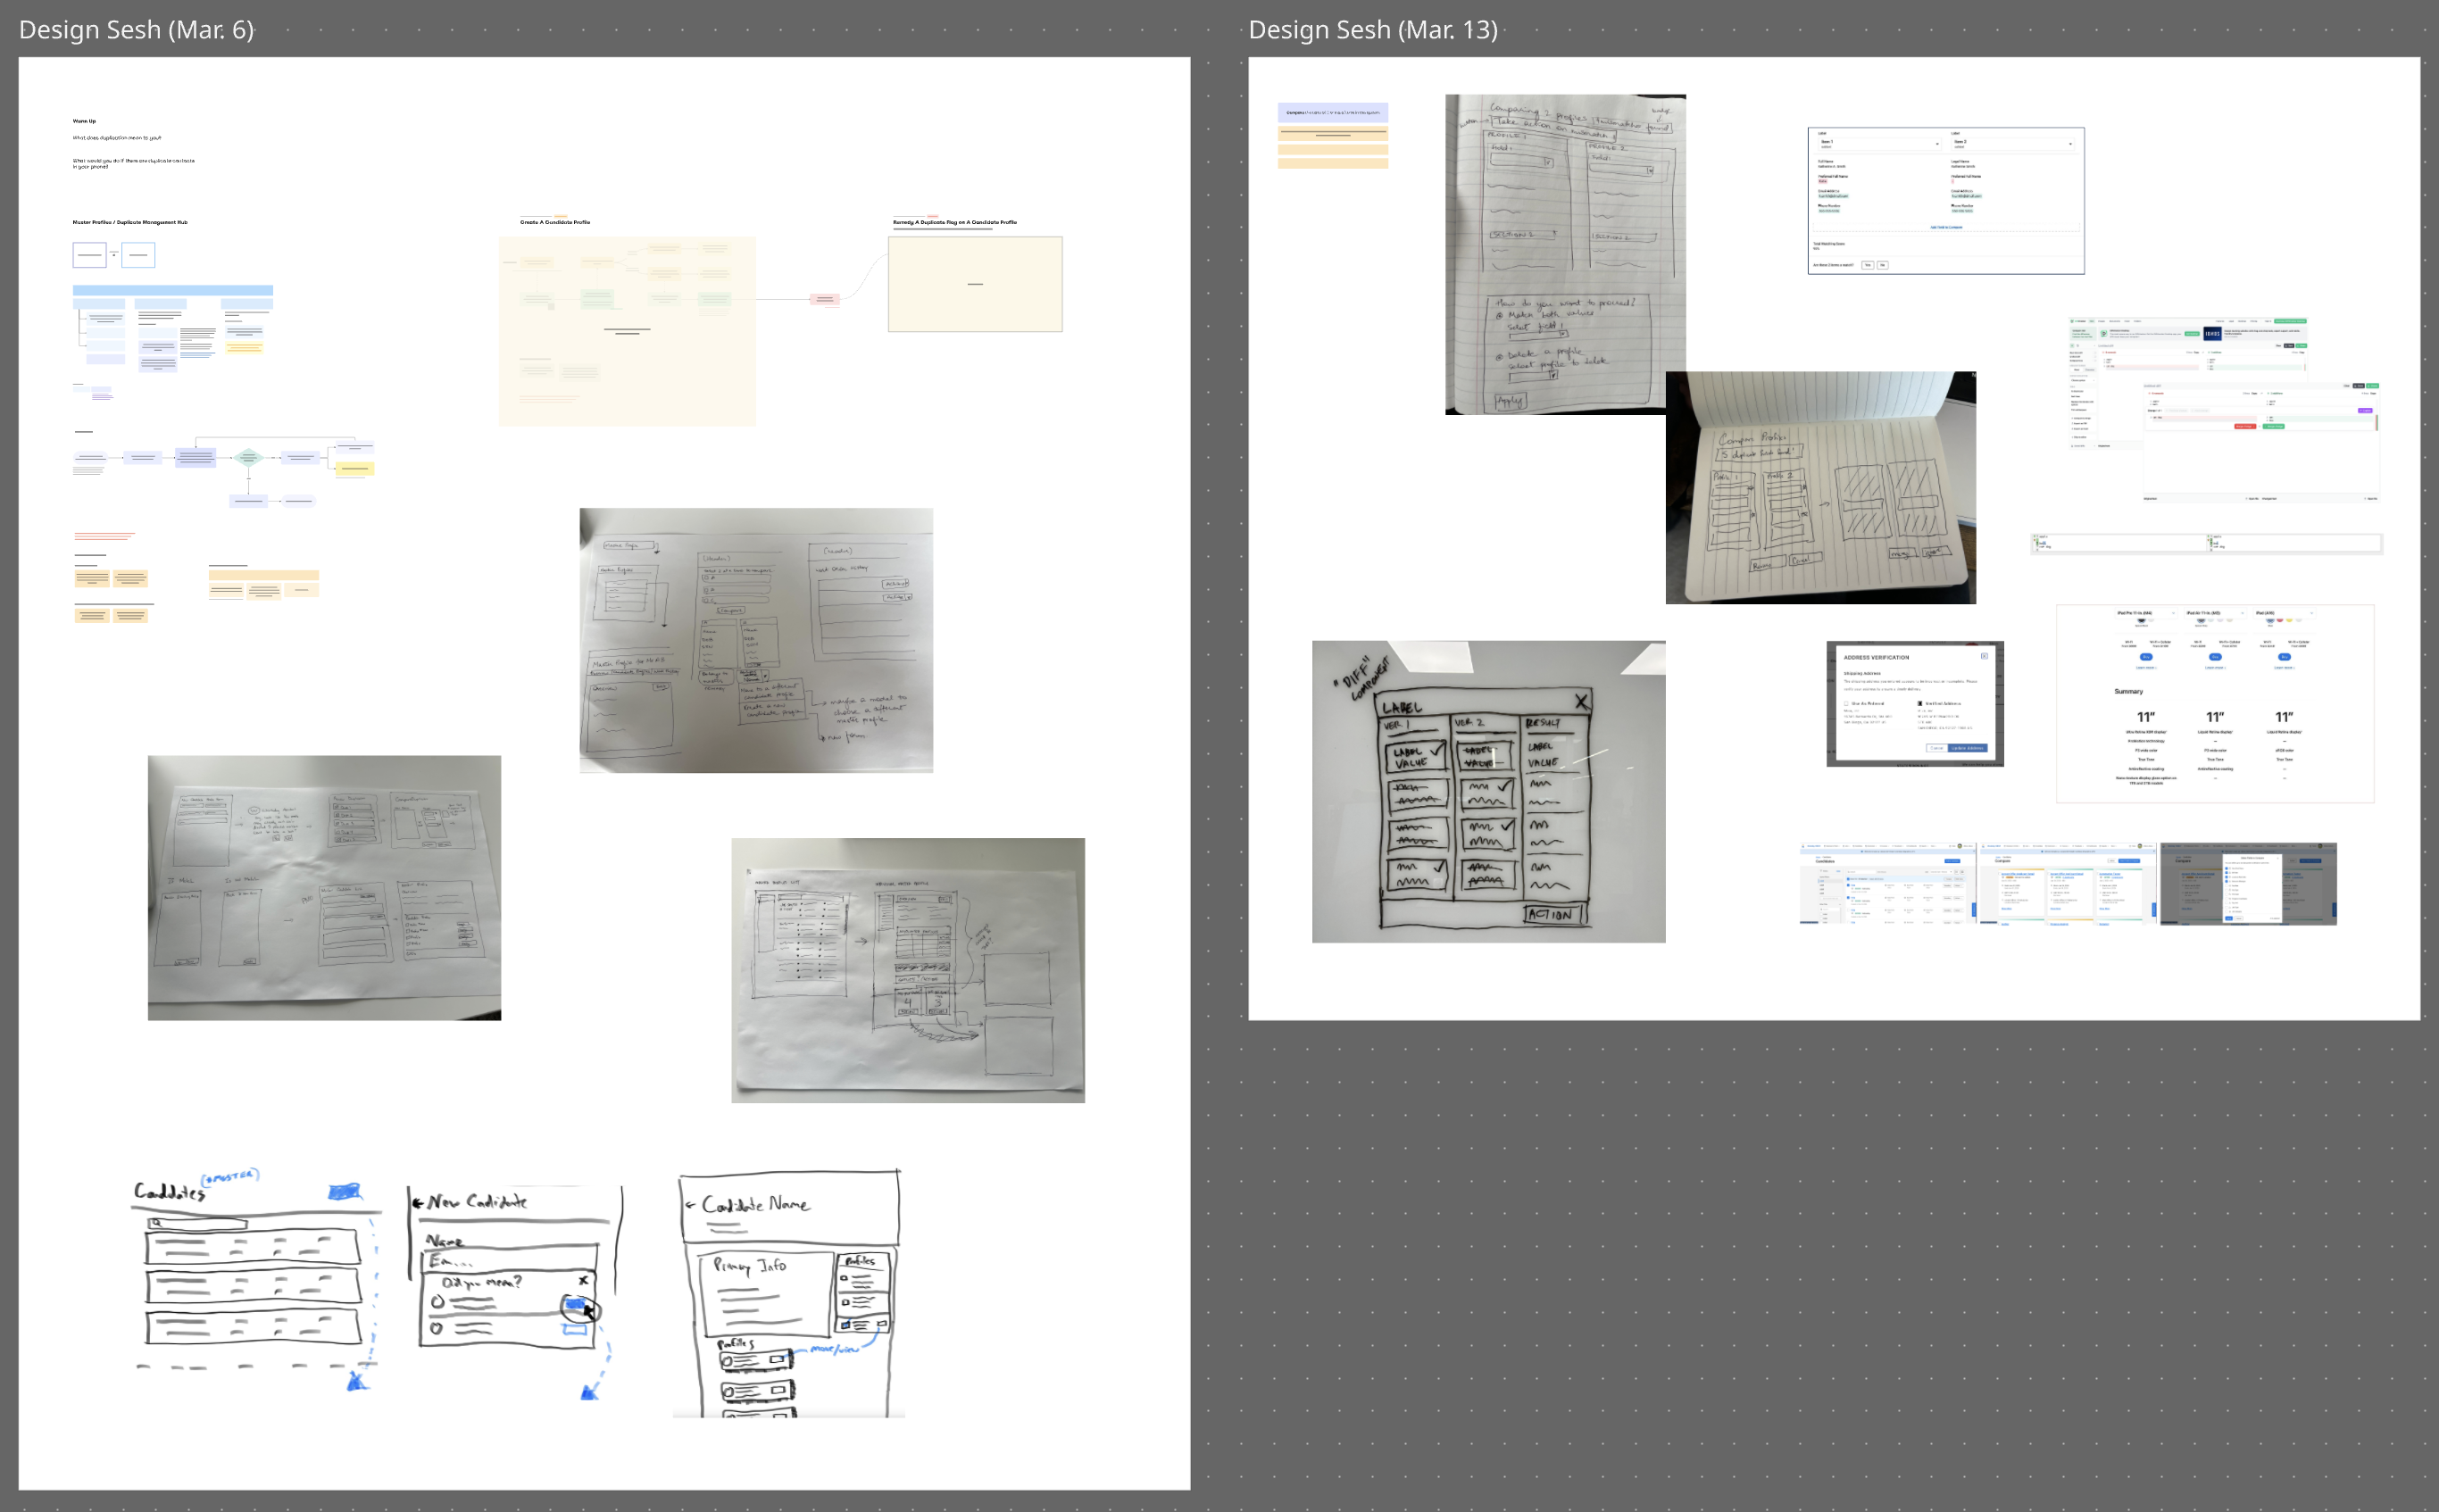Open the Item 2 dropdown in compare mockup
The image size is (2439, 1512).
pyautogui.click(x=2013, y=144)
